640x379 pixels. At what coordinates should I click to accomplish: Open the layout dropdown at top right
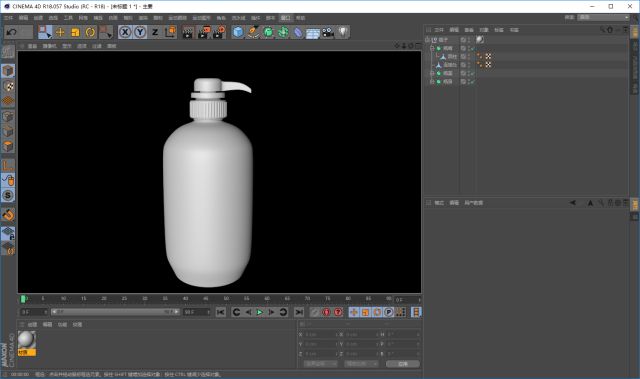point(603,17)
